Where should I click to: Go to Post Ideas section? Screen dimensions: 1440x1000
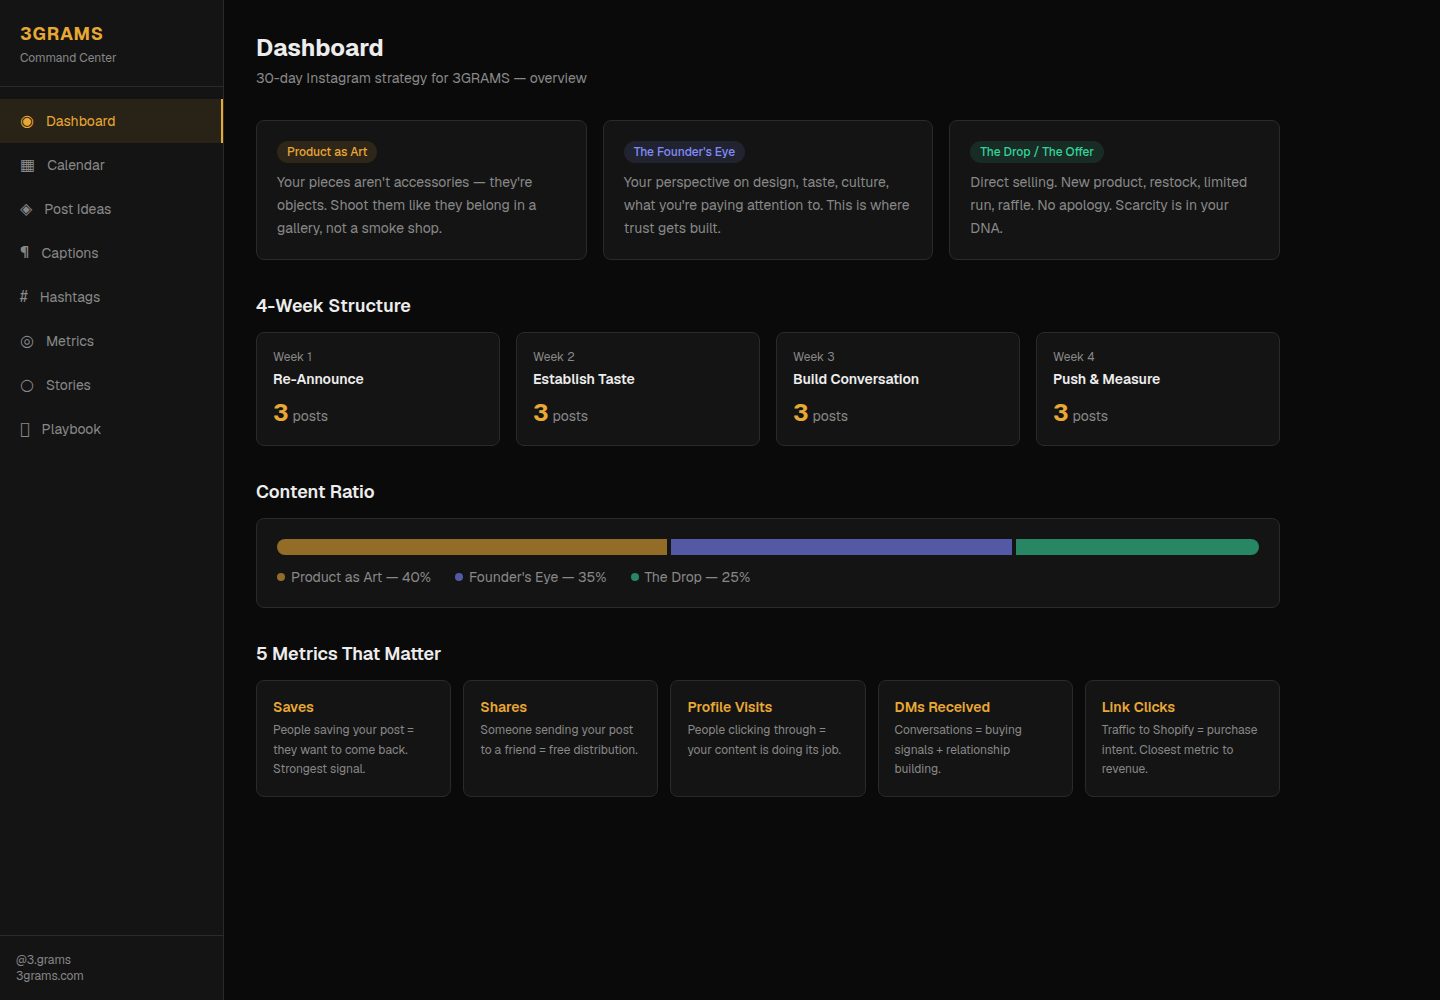tap(111, 209)
